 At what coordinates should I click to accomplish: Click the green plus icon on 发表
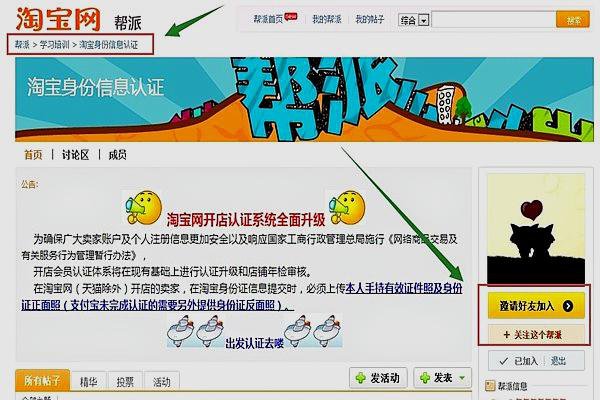[425, 378]
